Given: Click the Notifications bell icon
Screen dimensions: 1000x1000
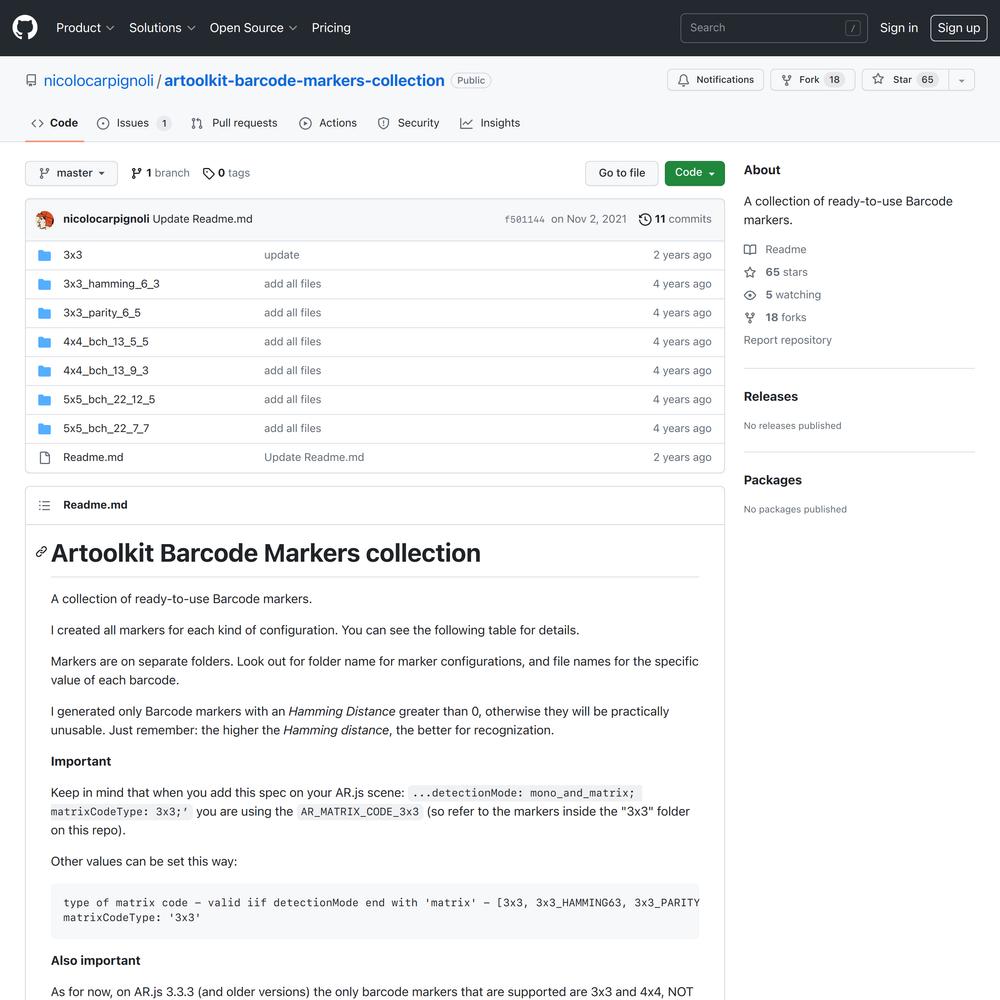Looking at the screenshot, I should 683,80.
